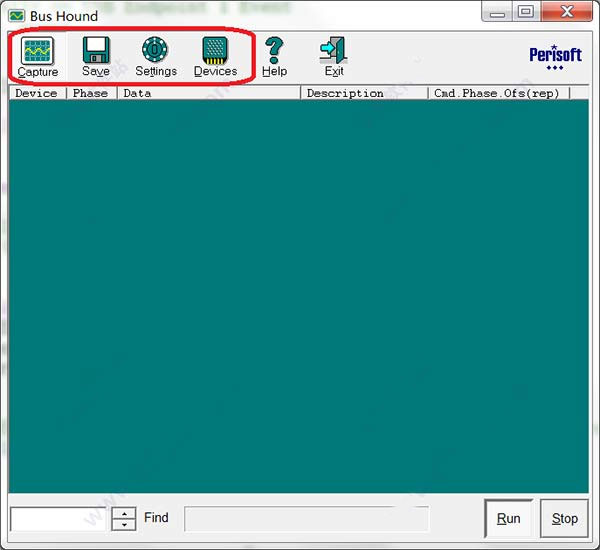
Task: Click the Exit door icon
Action: coord(334,50)
